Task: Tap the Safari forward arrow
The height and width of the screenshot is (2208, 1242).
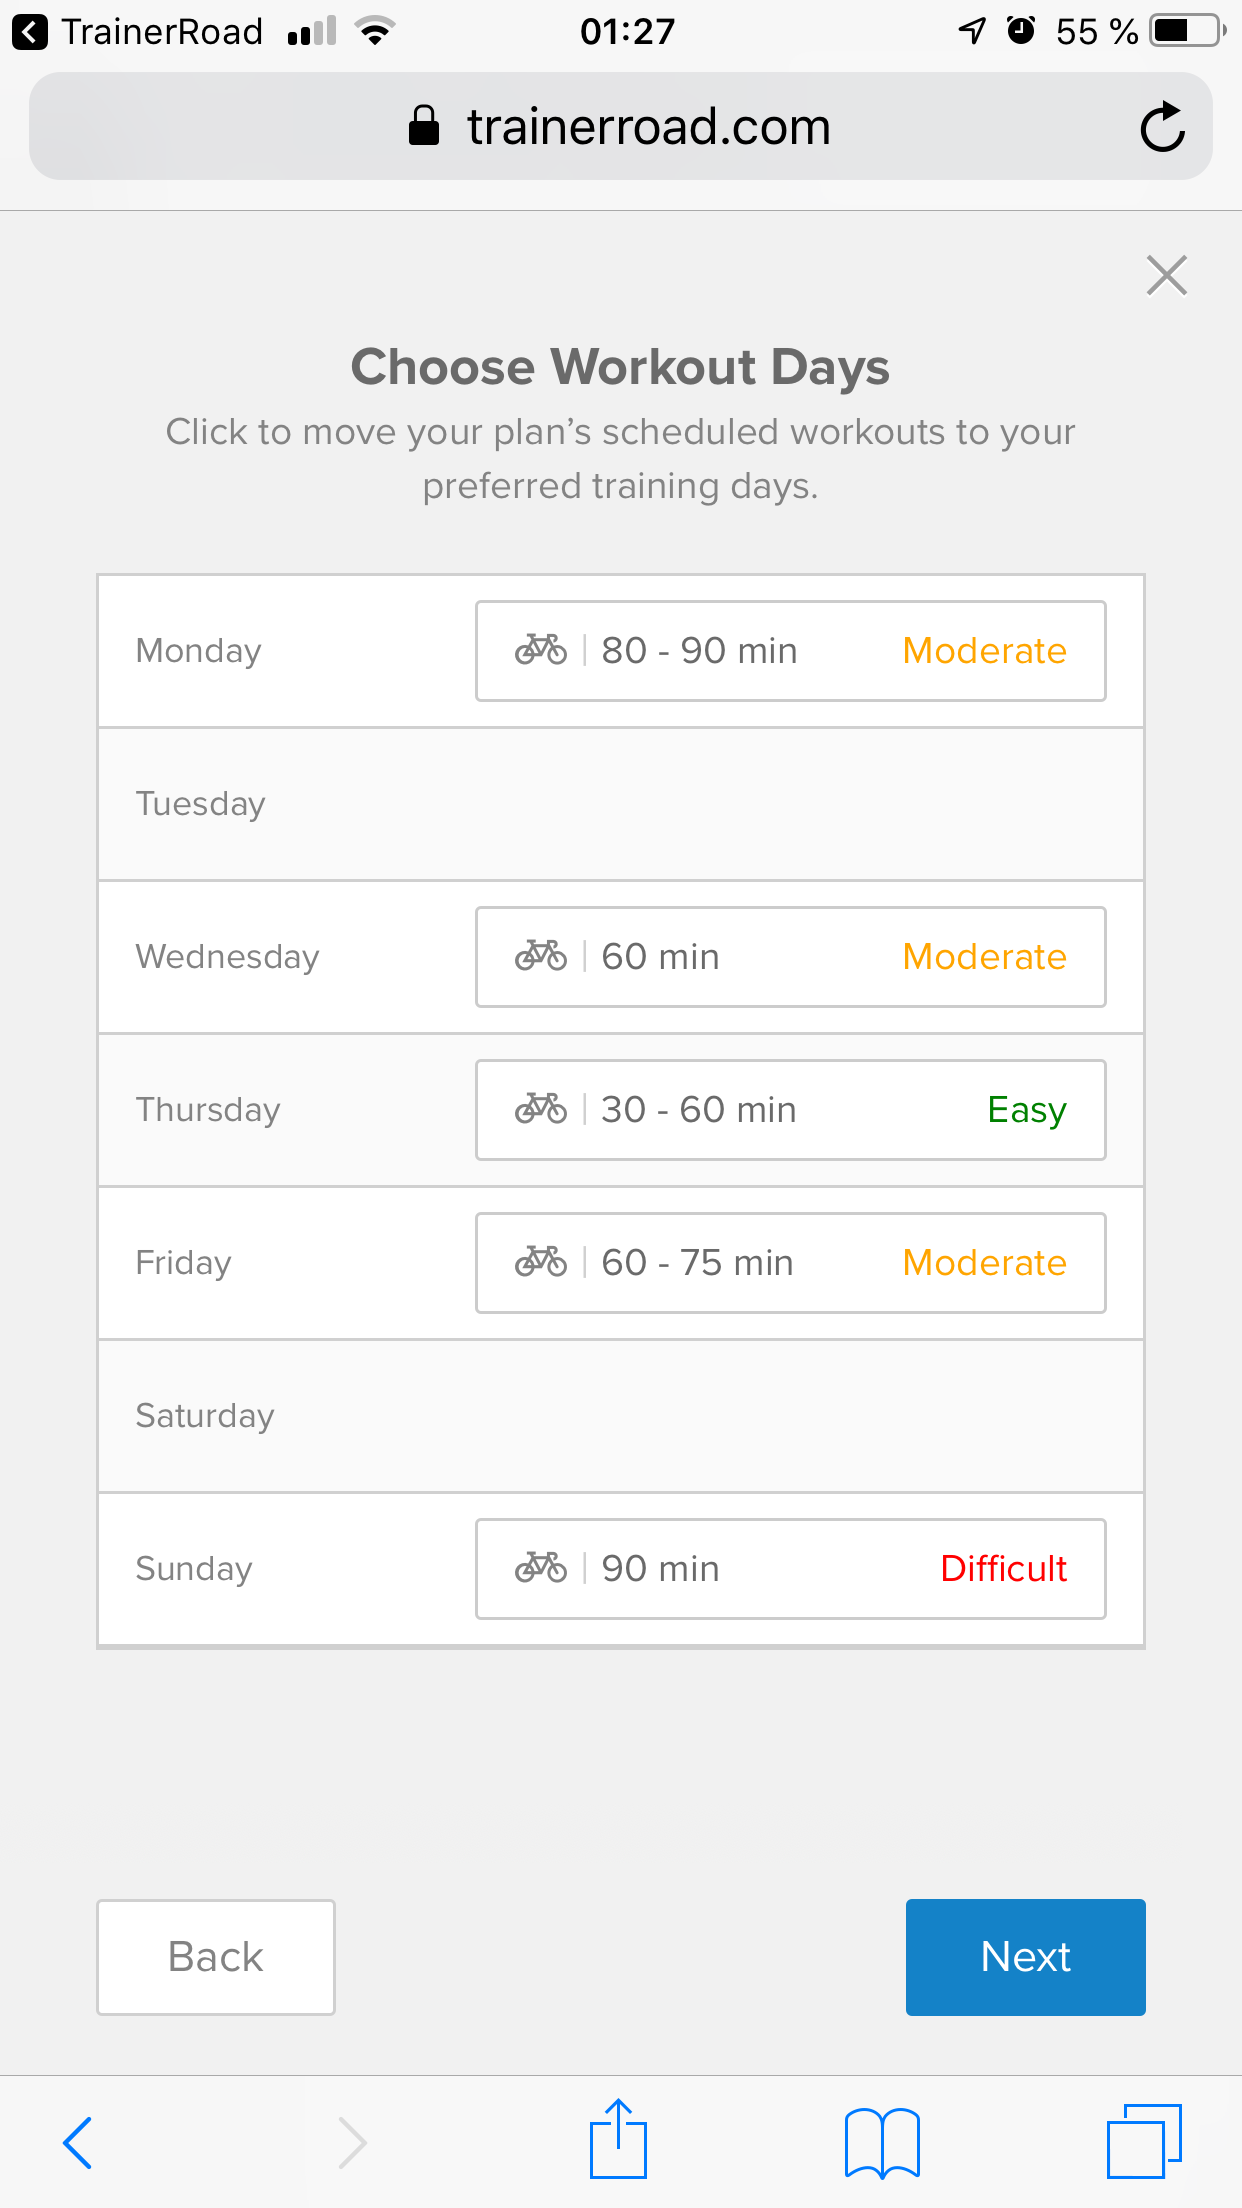Action: 352,2142
